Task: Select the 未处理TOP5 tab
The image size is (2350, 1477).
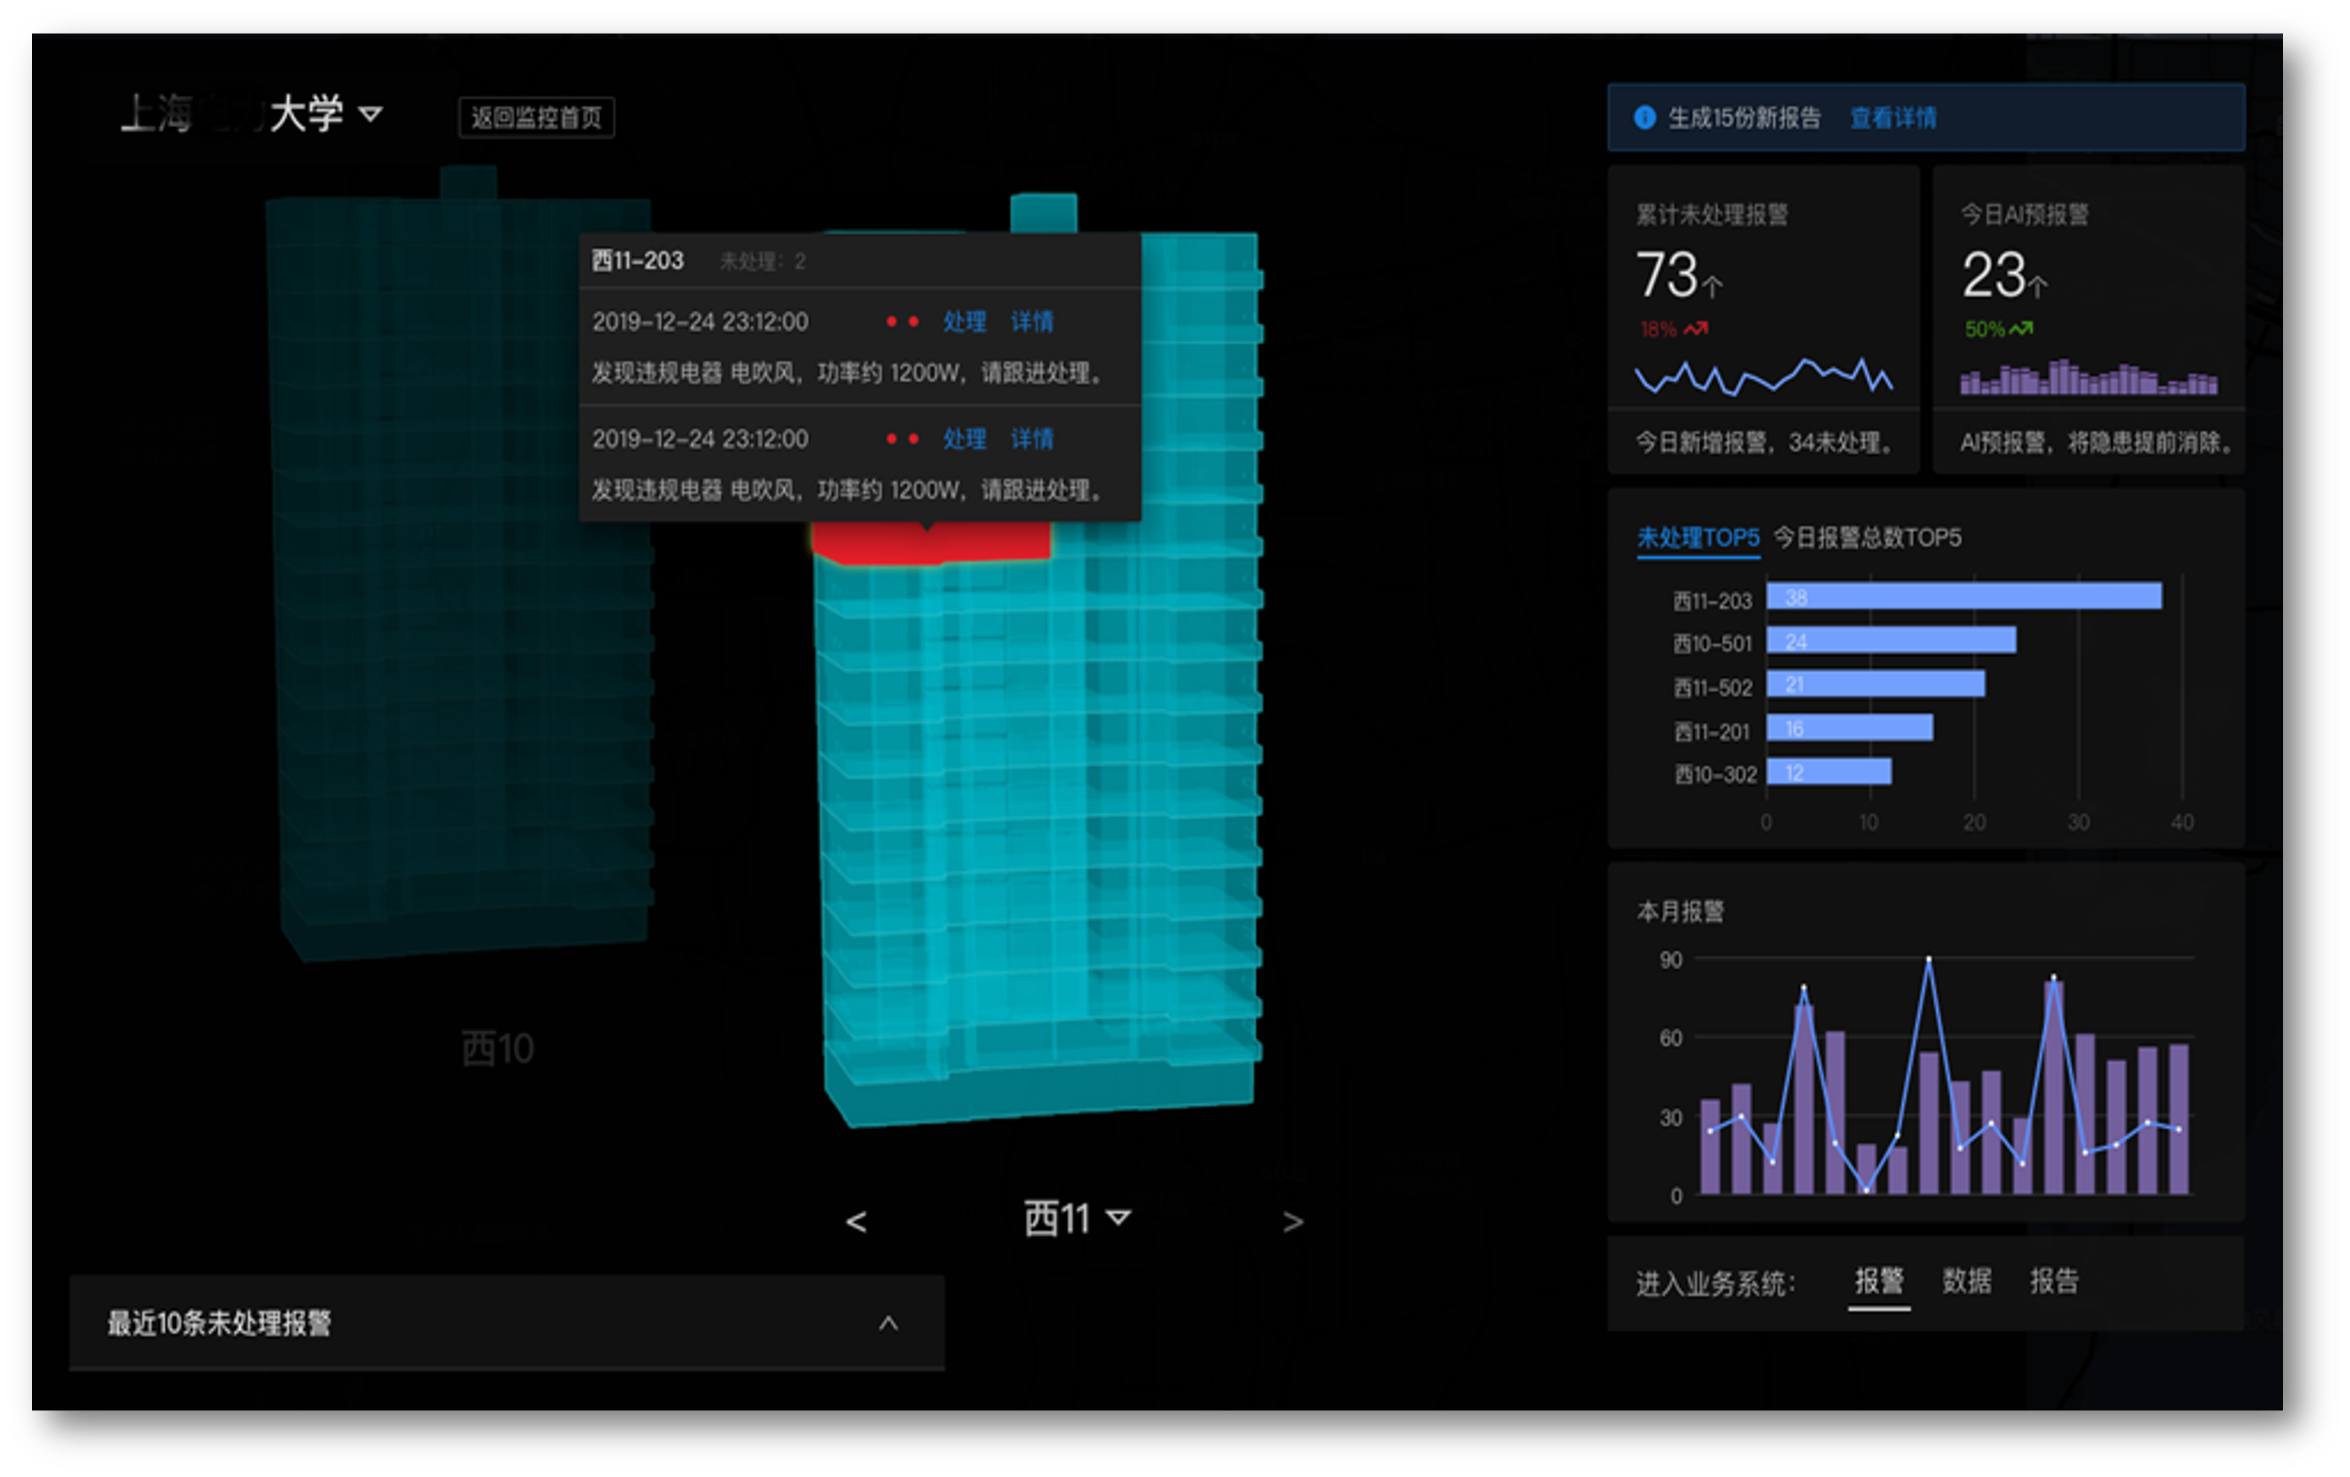Action: [1697, 538]
